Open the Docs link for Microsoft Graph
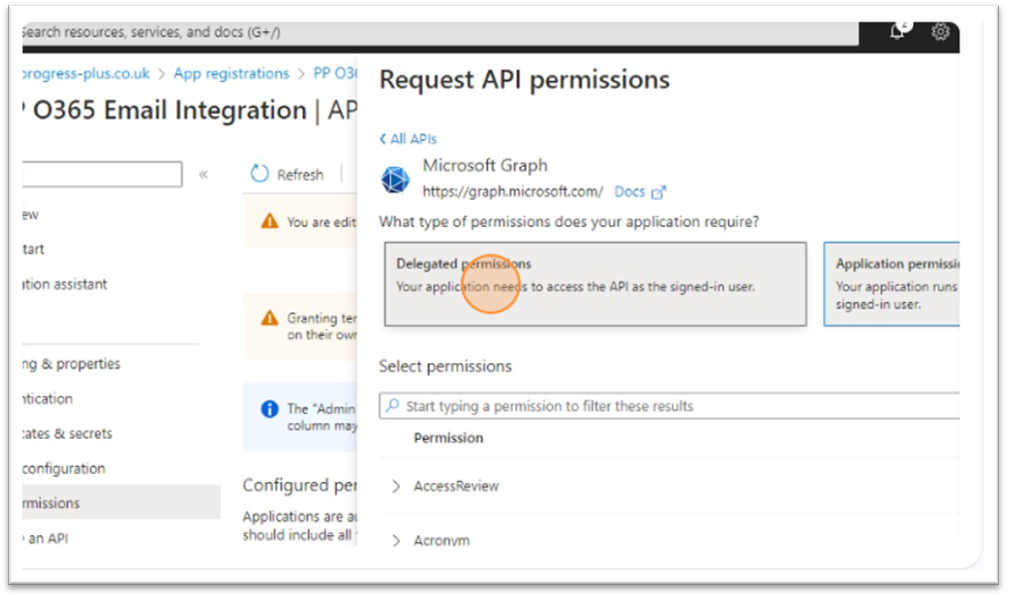 tap(629, 192)
